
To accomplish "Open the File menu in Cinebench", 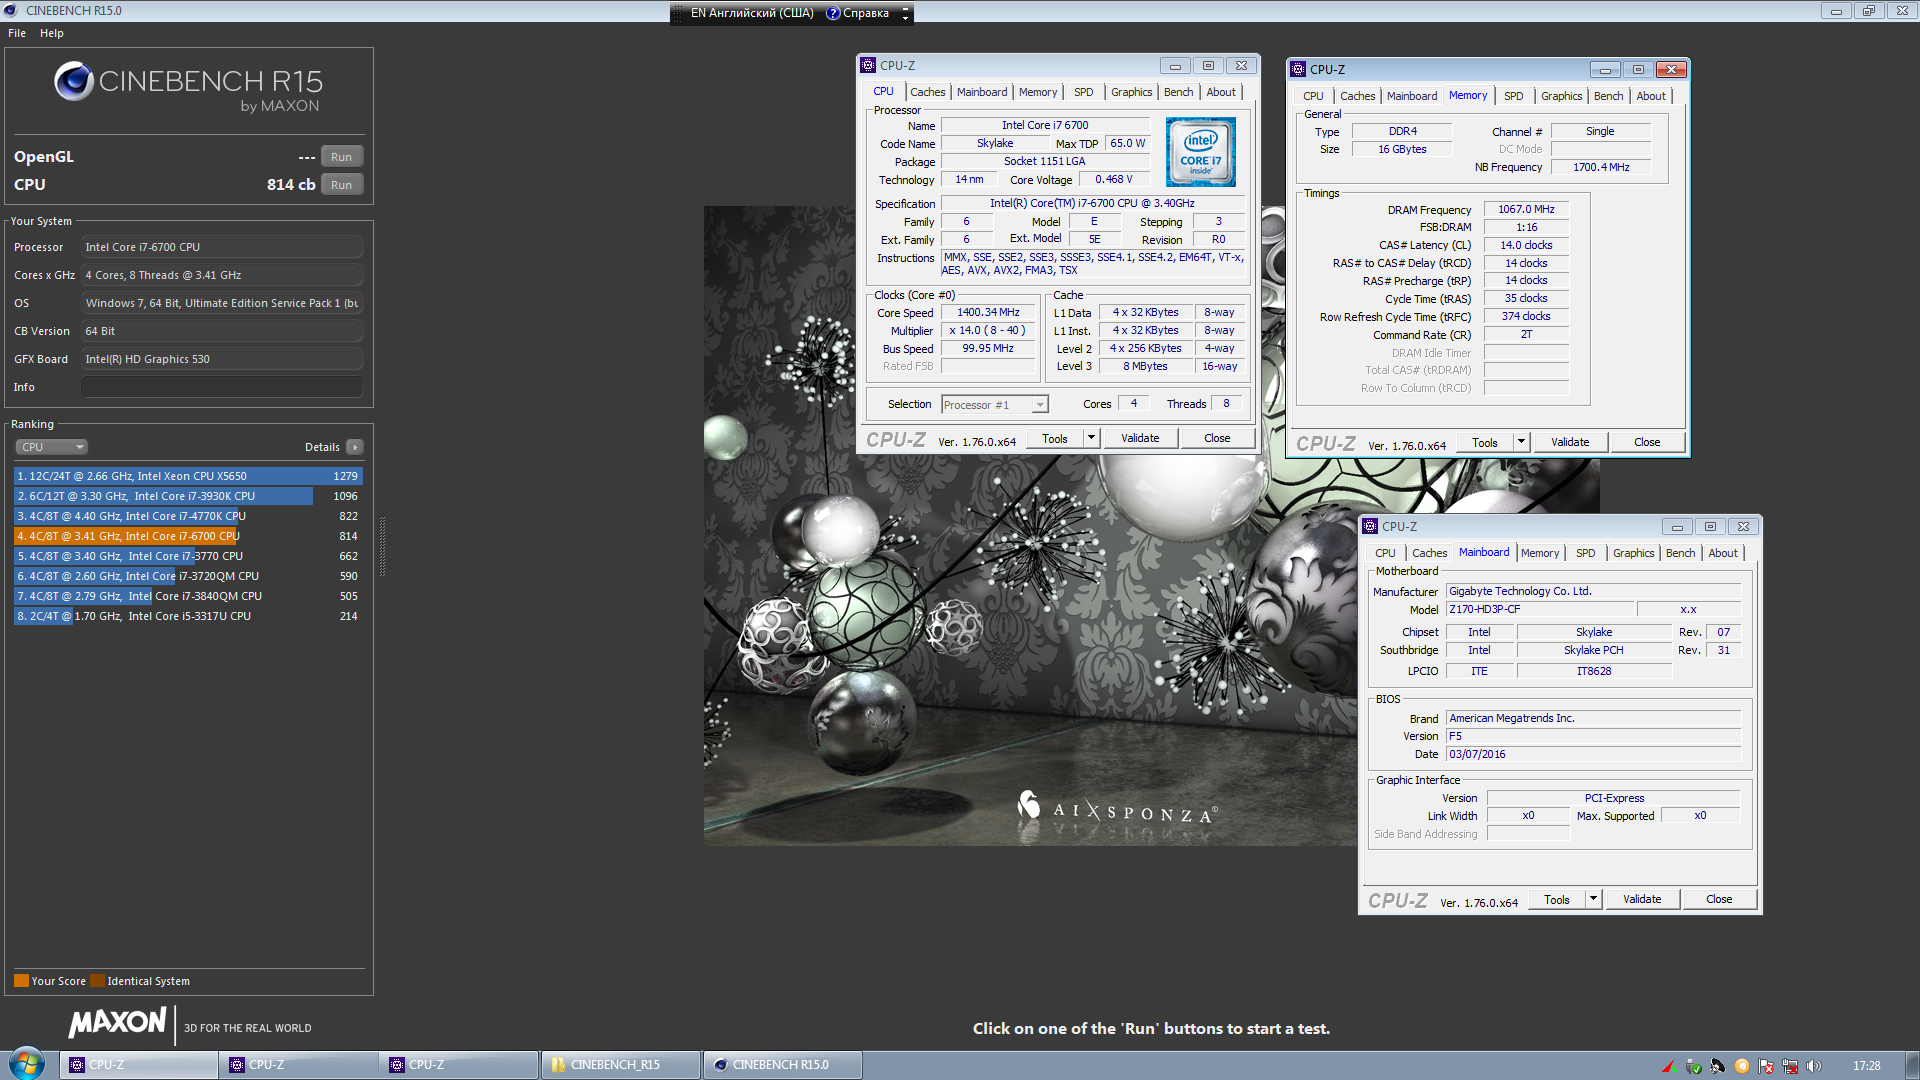I will click(17, 33).
